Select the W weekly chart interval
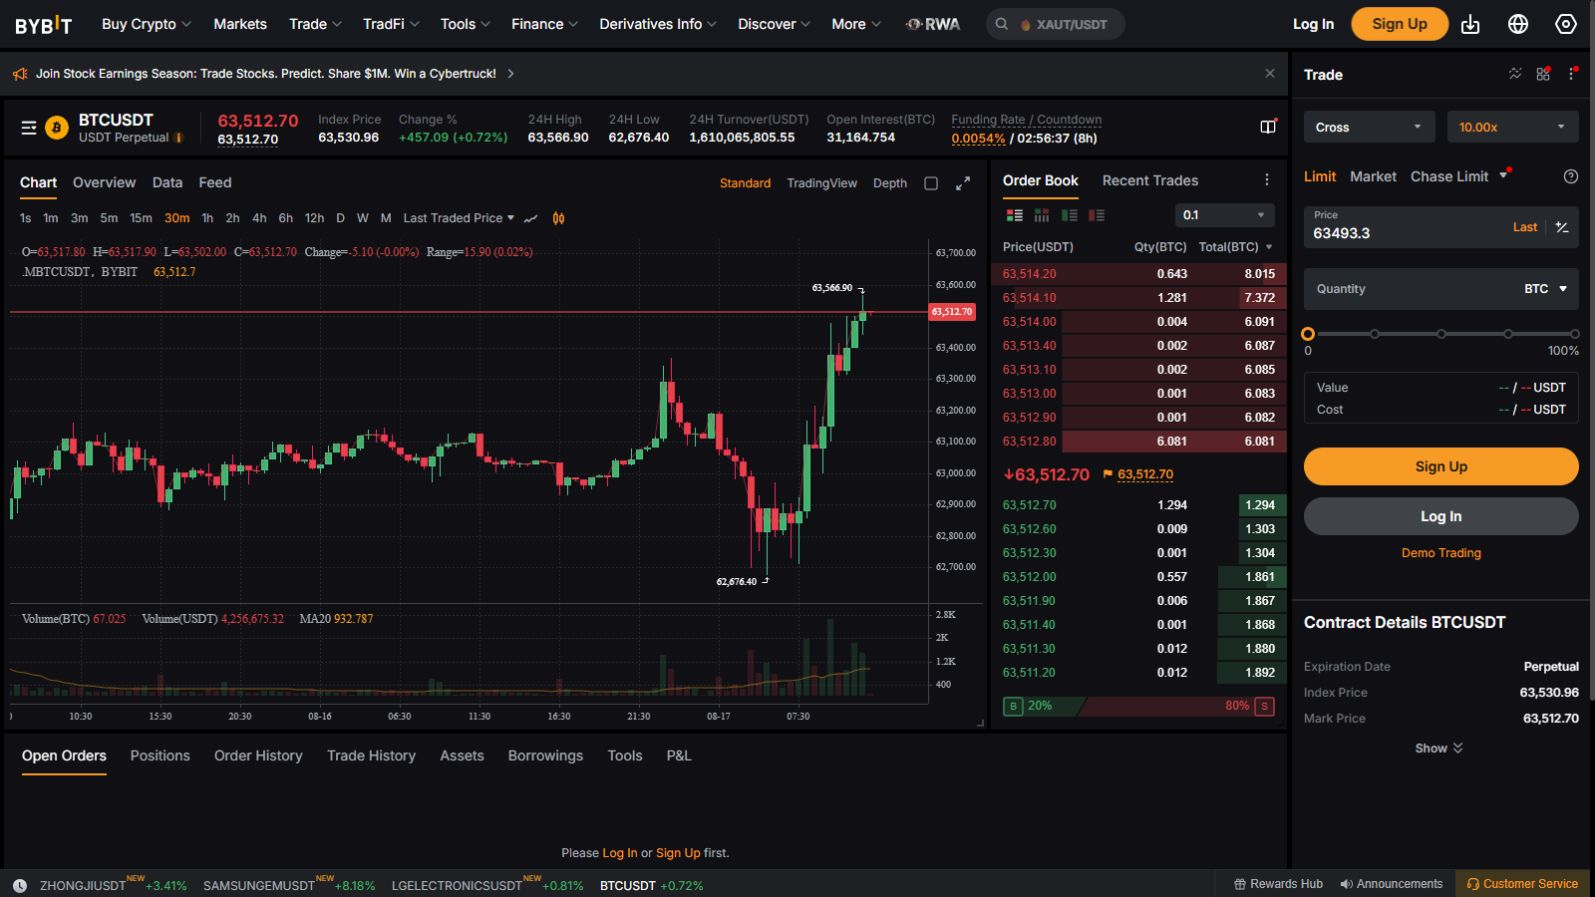The image size is (1595, 897). (362, 218)
